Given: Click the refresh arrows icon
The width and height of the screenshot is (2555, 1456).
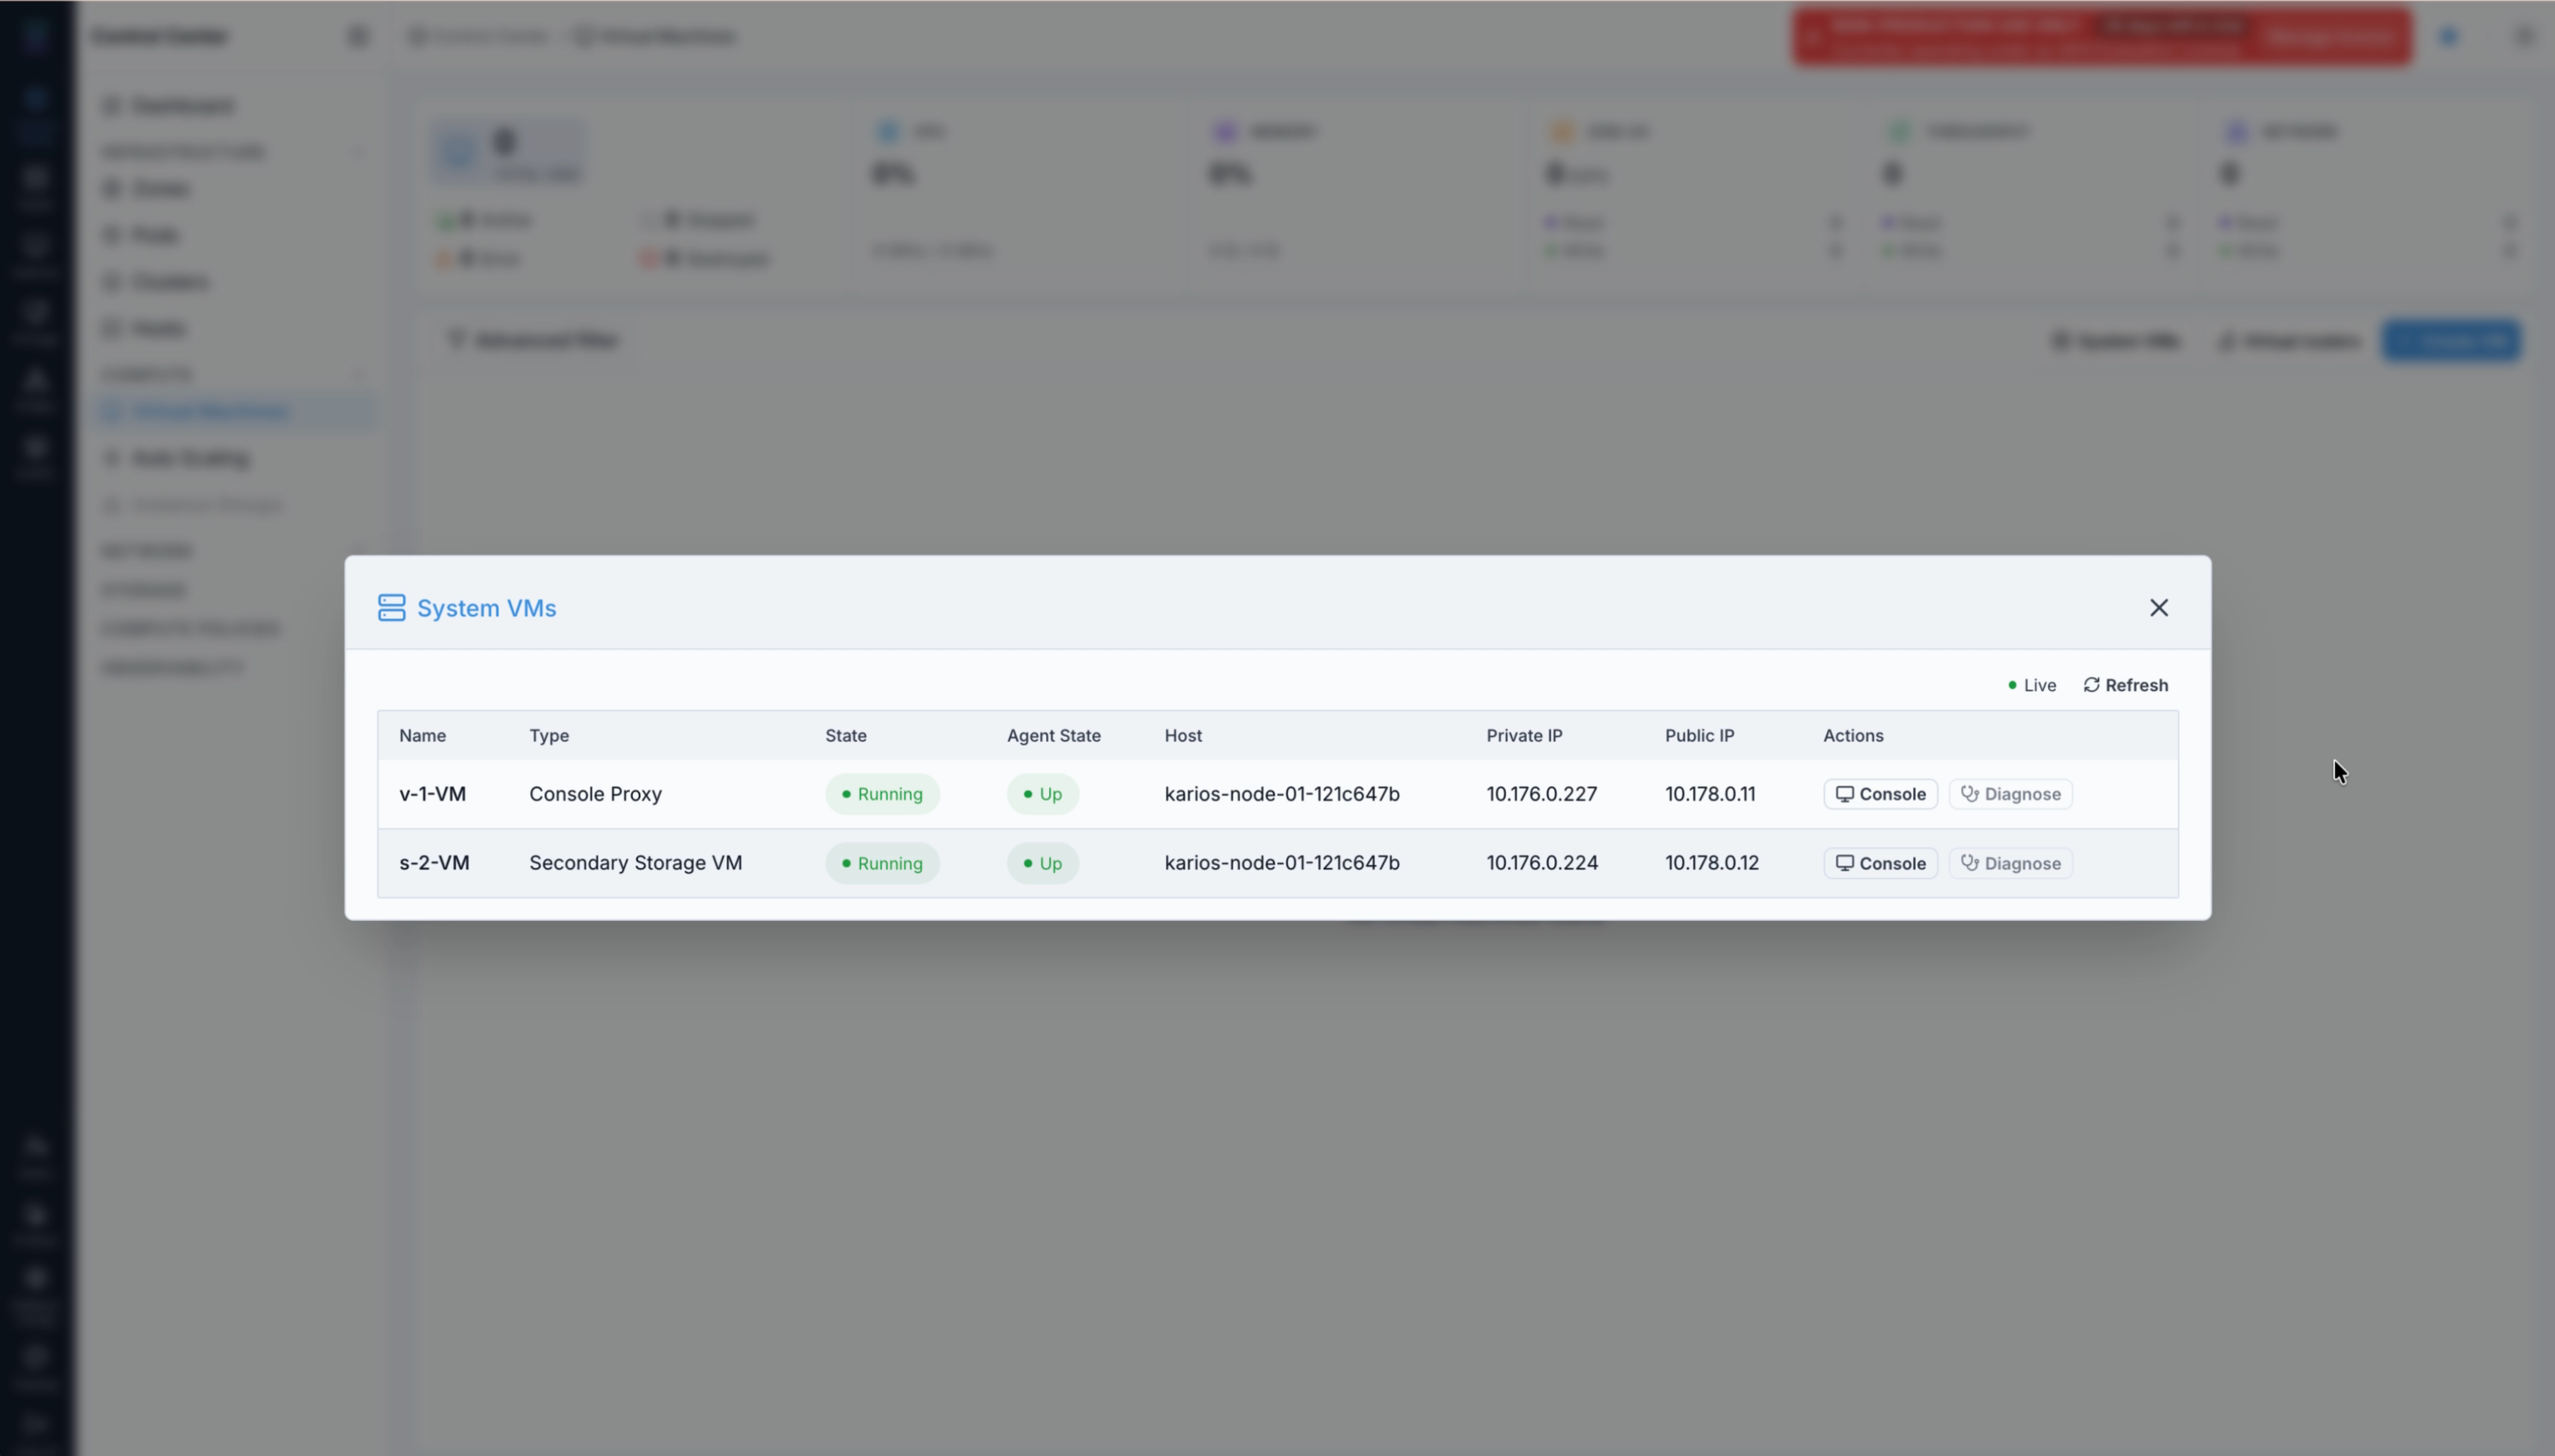Looking at the screenshot, I should (x=2091, y=685).
